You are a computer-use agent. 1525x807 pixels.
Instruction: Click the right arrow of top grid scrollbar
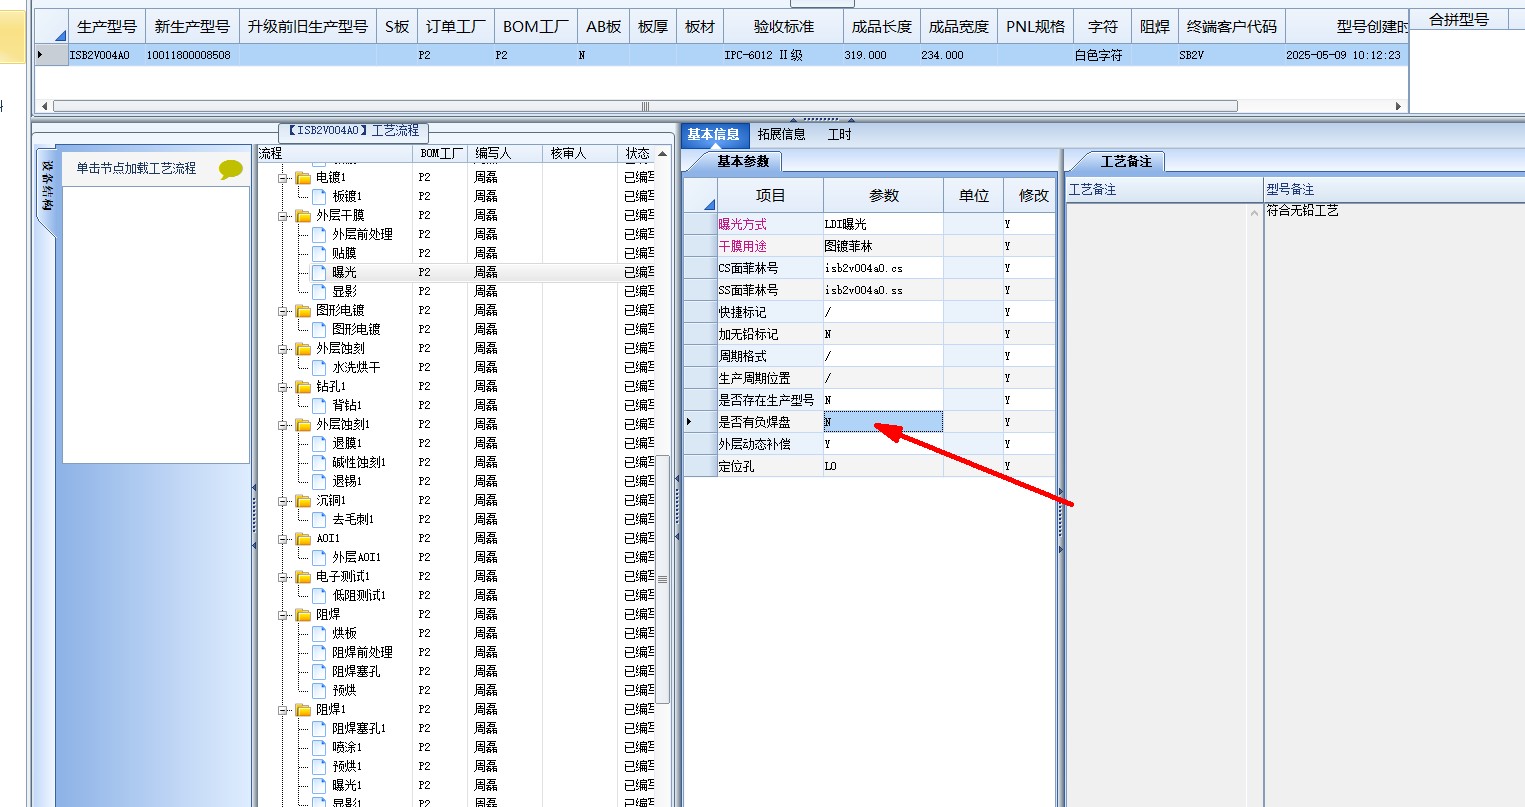click(x=1399, y=106)
